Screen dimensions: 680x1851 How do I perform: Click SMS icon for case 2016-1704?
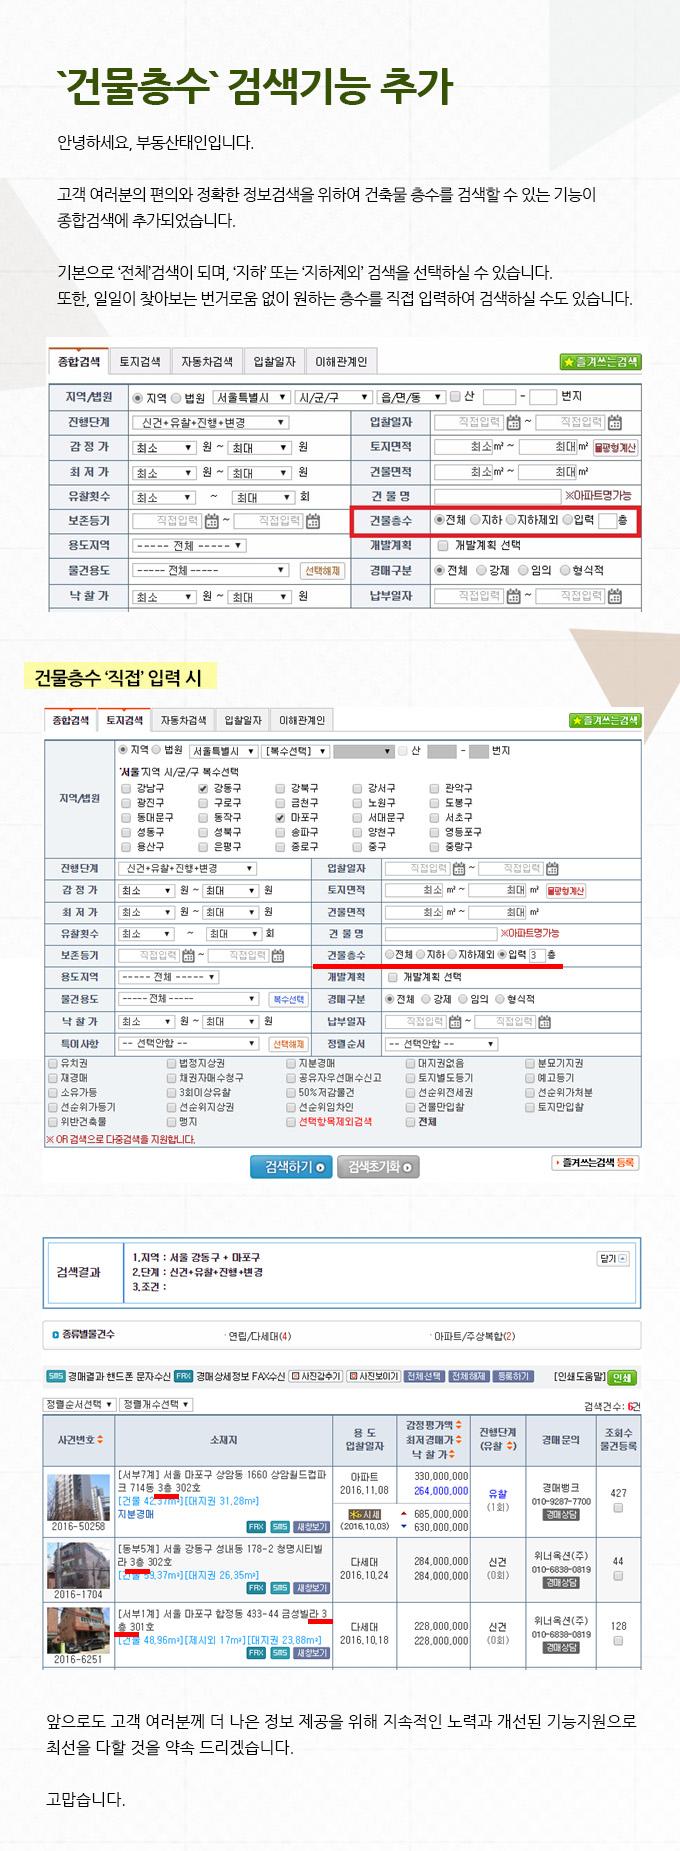[280, 1588]
